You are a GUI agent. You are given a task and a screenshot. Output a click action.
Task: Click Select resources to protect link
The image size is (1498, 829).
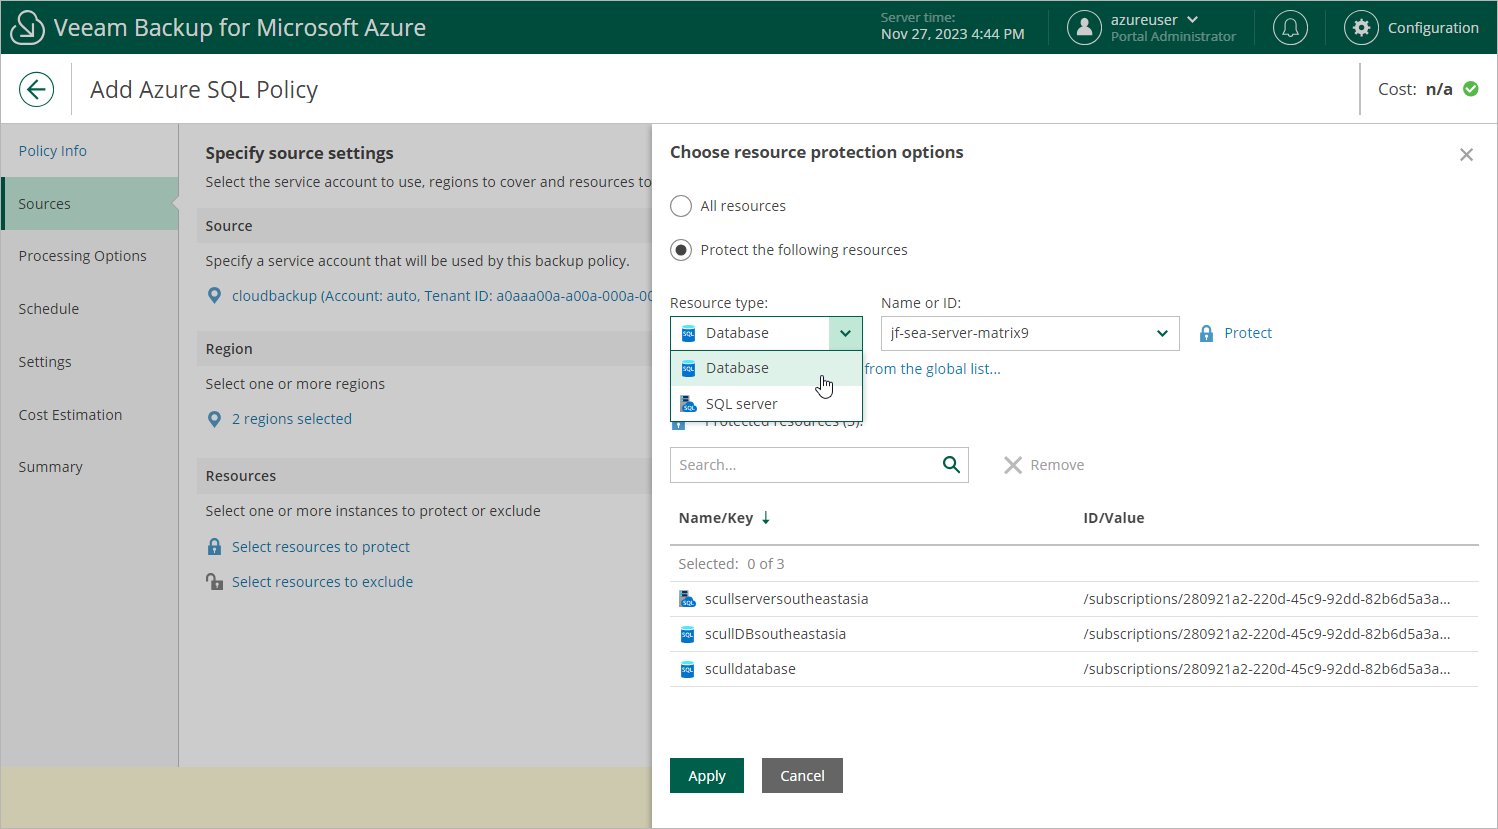[321, 547]
